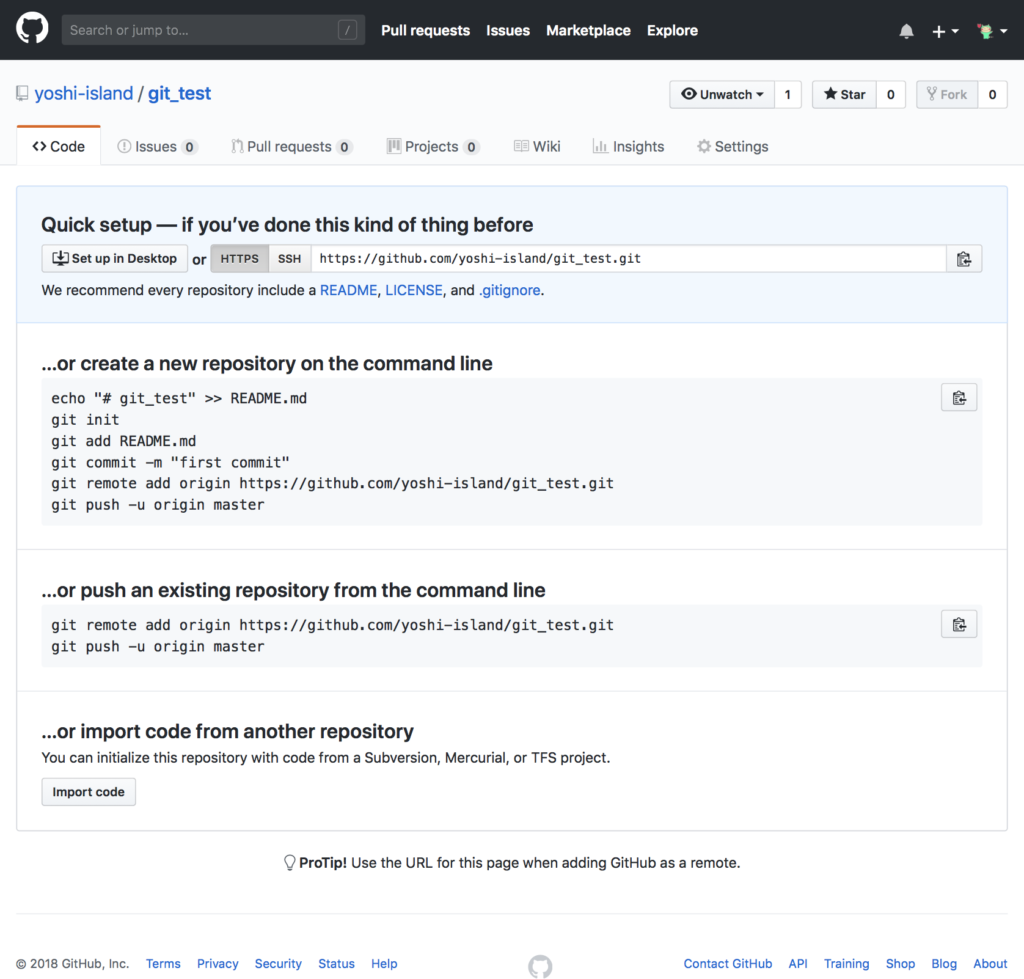1024x979 pixels.
Task: Switch to the repository Issues tab
Action: click(157, 146)
